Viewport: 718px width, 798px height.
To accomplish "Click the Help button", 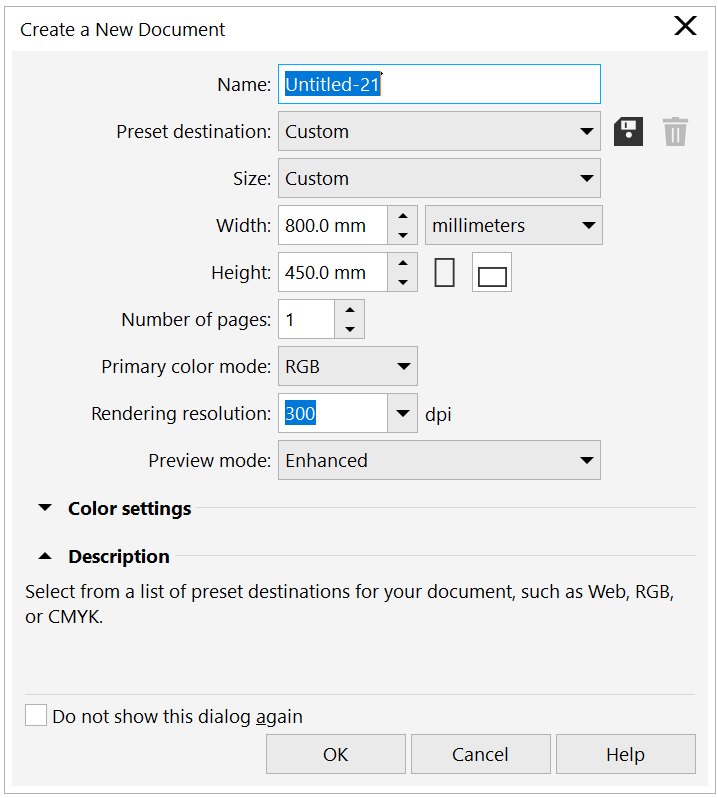I will coord(625,754).
